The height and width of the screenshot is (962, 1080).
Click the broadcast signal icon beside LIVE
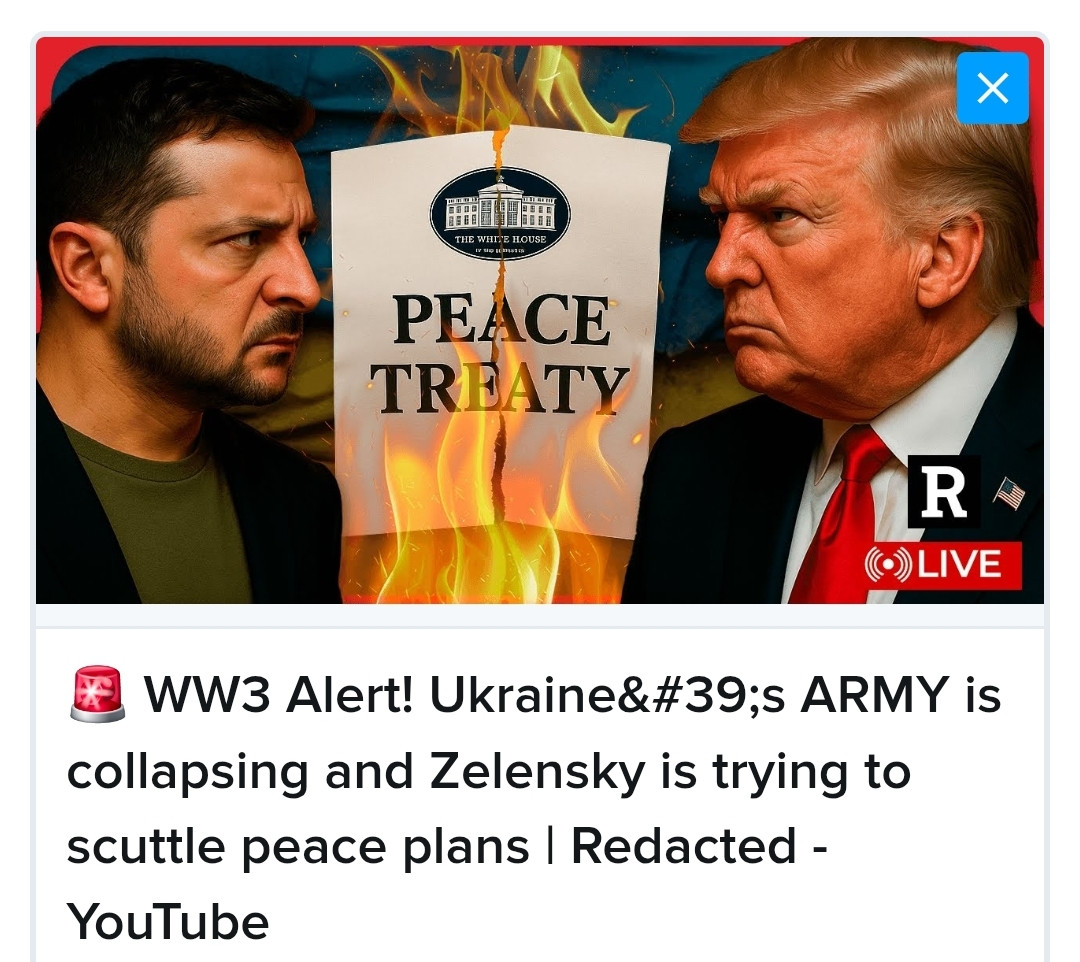coord(889,565)
